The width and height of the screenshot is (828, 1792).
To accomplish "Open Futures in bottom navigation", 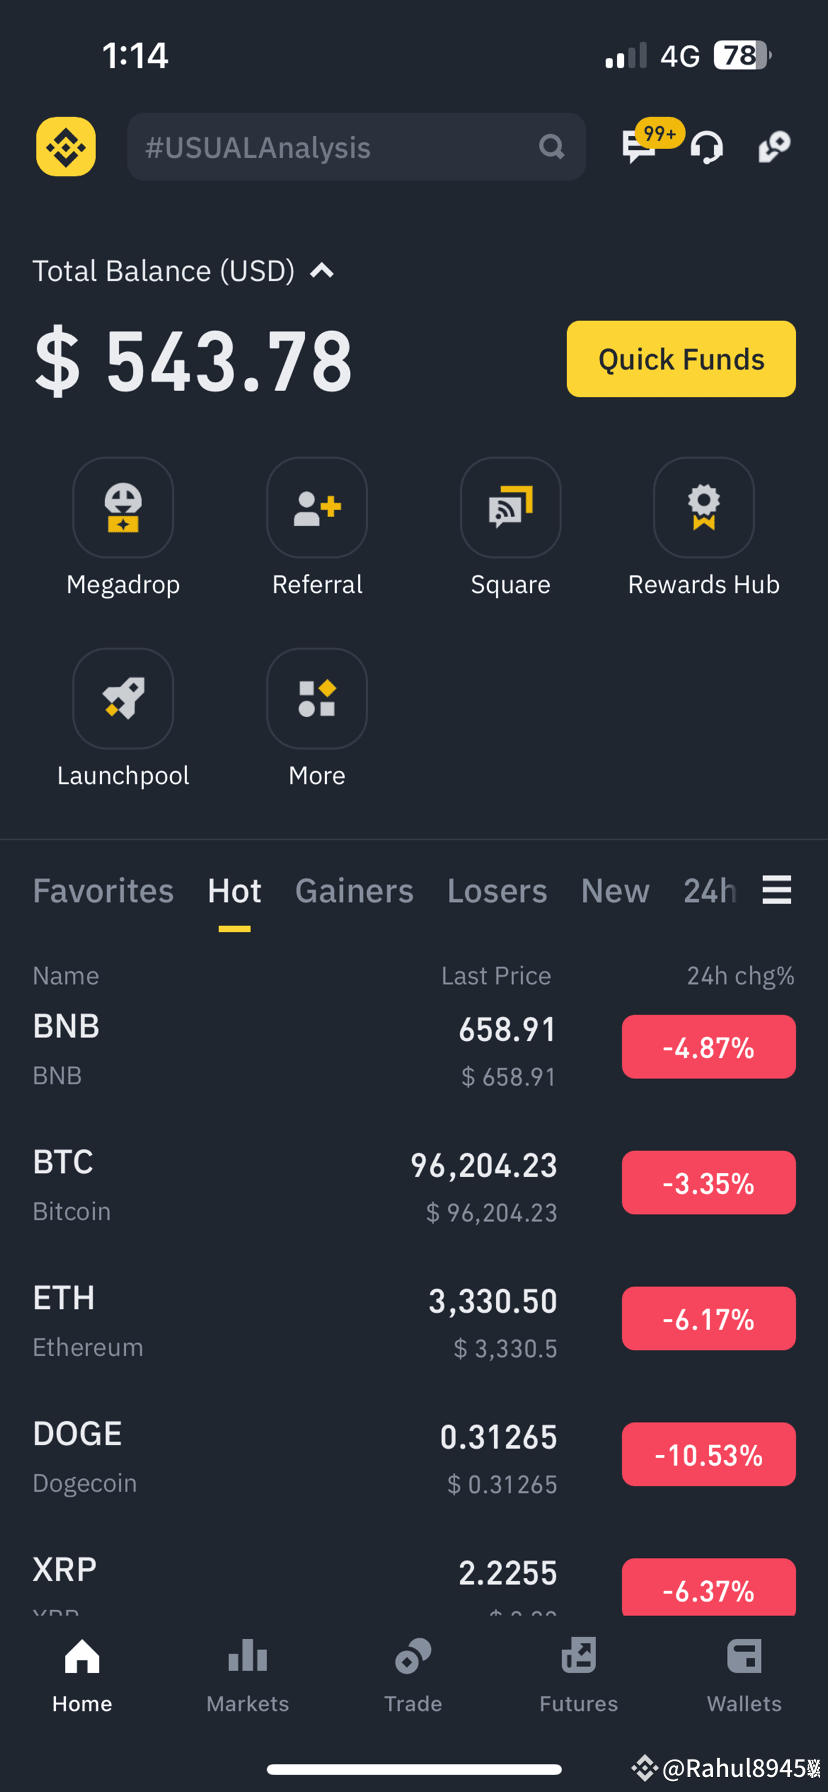I will coord(579,1675).
